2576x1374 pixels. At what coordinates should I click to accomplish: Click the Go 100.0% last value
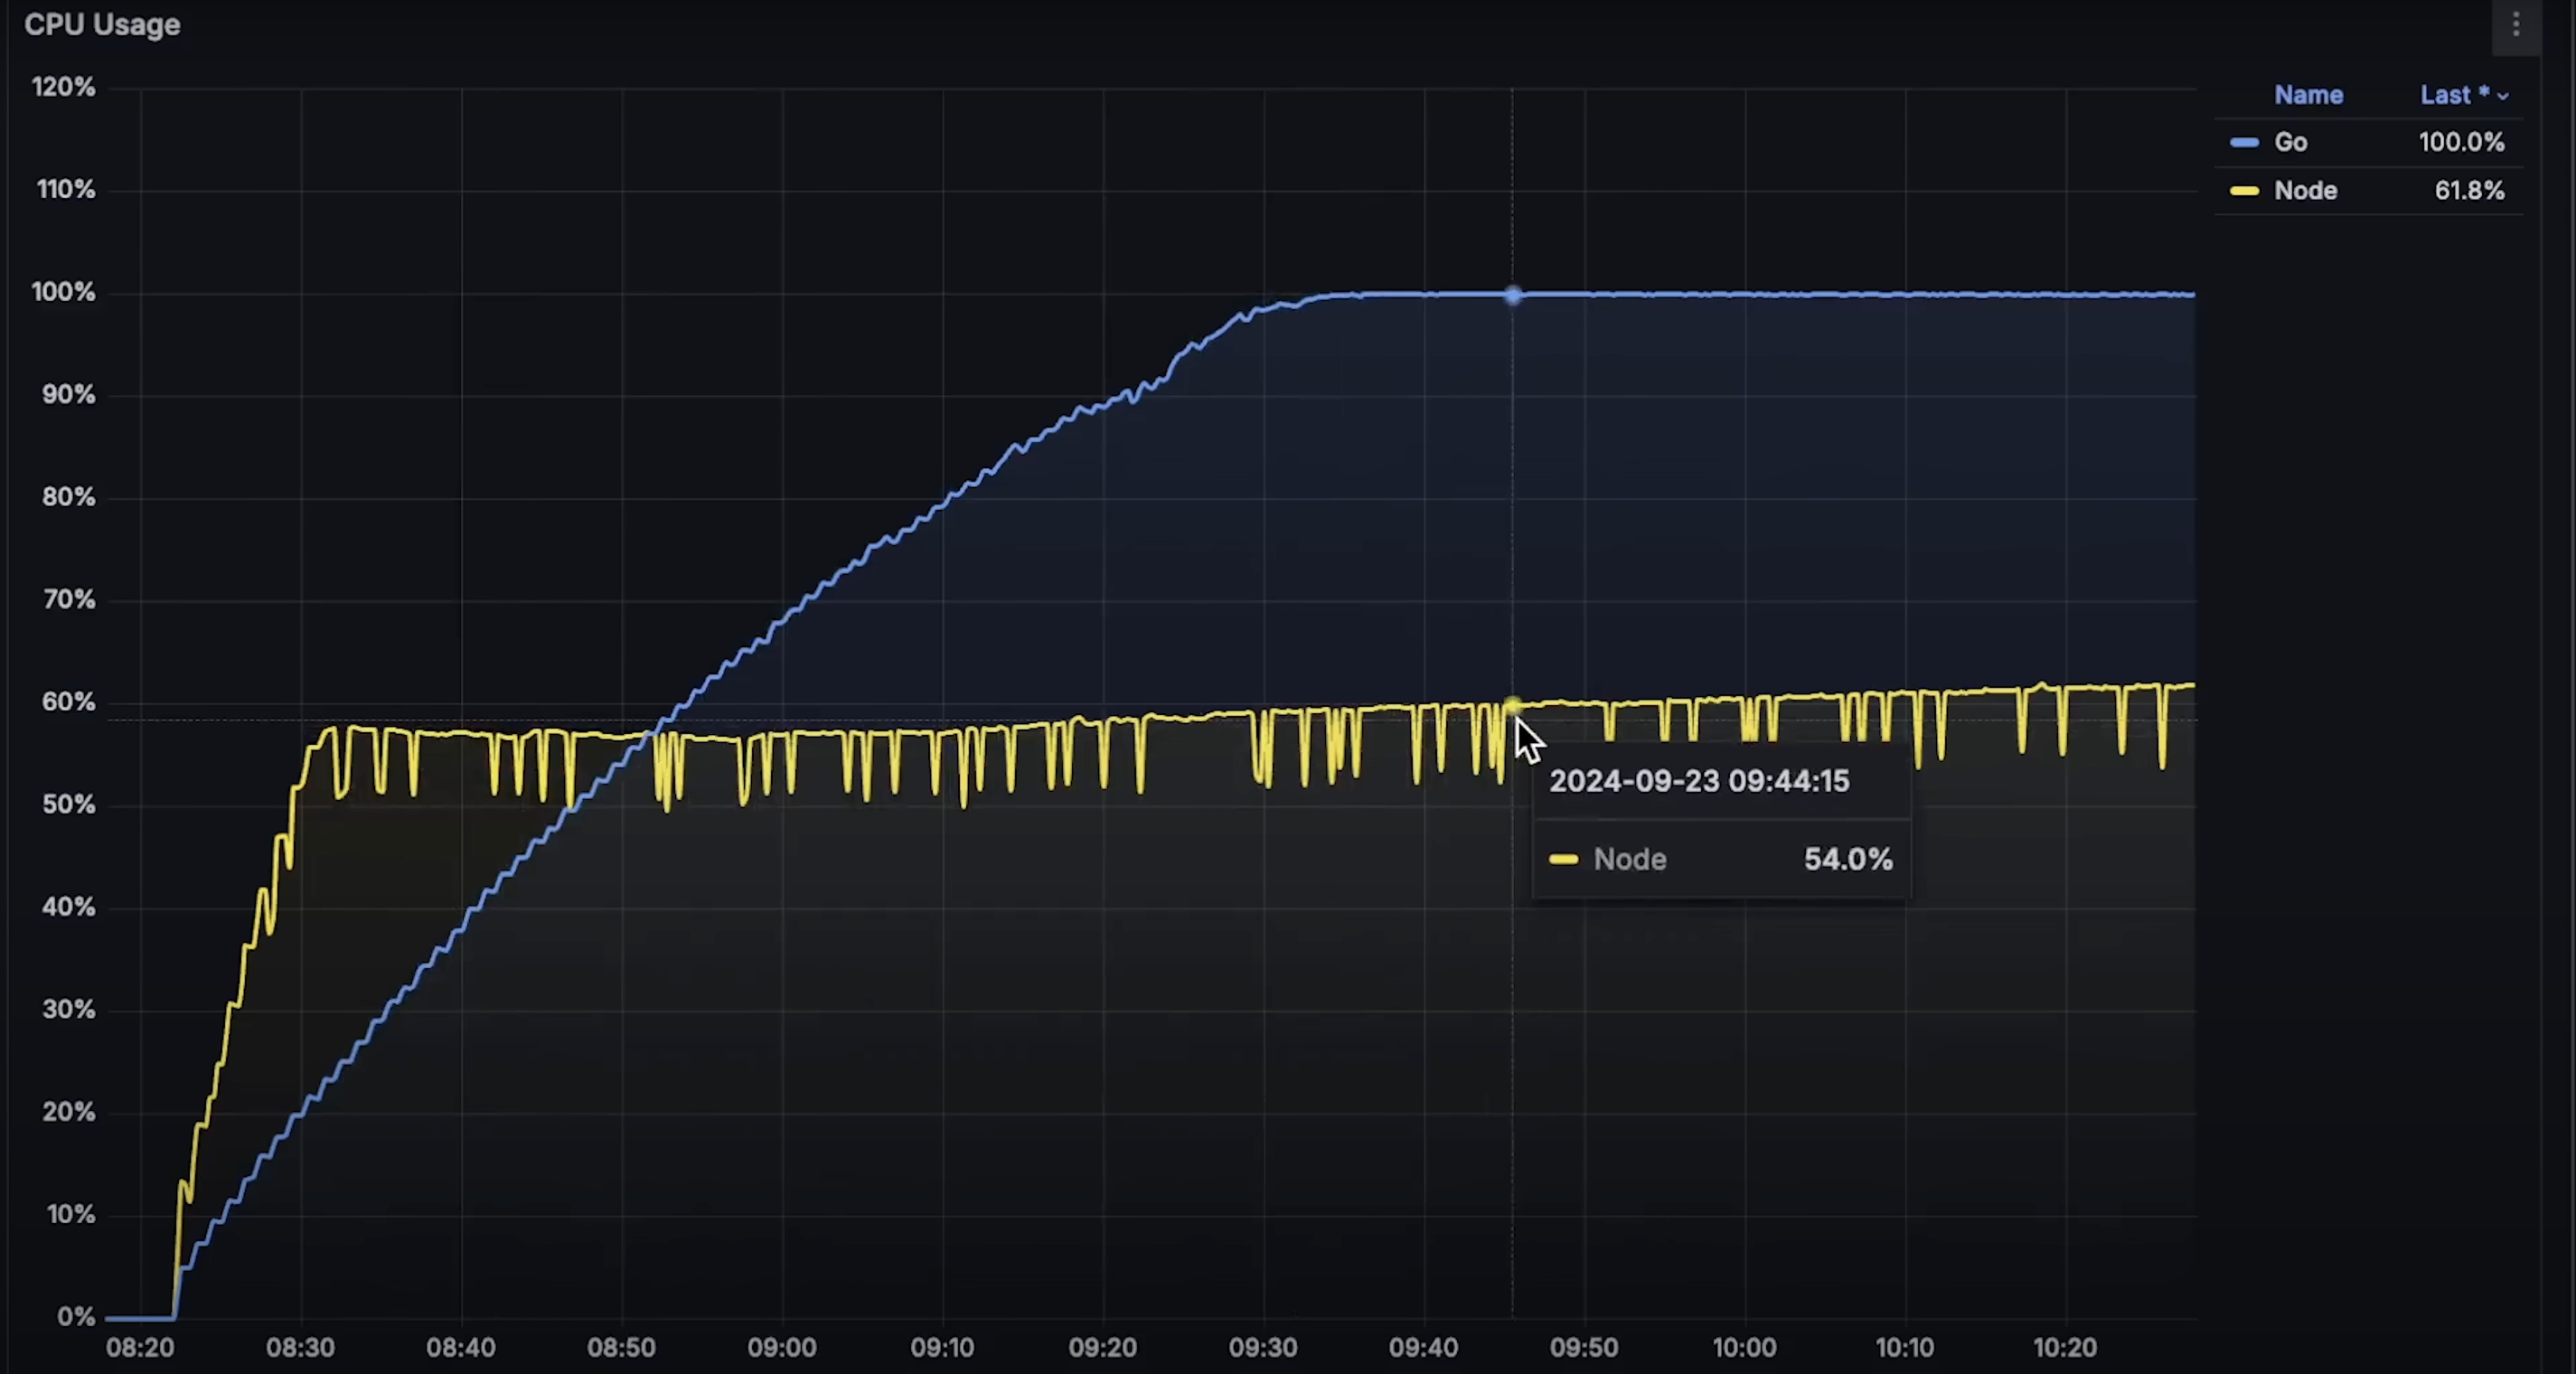pos(2461,142)
